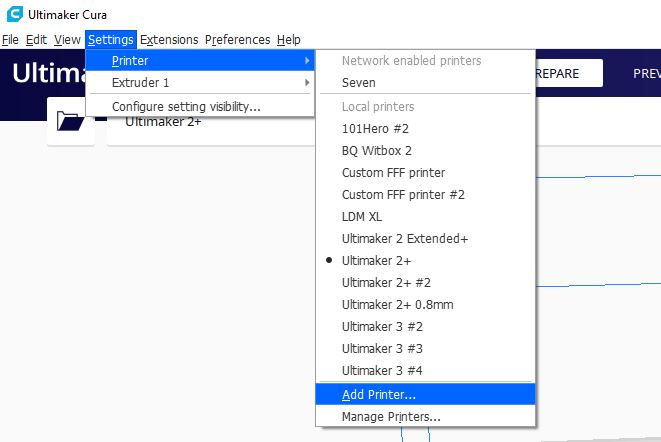Open the View menu
The image size is (661, 442).
[67, 40]
